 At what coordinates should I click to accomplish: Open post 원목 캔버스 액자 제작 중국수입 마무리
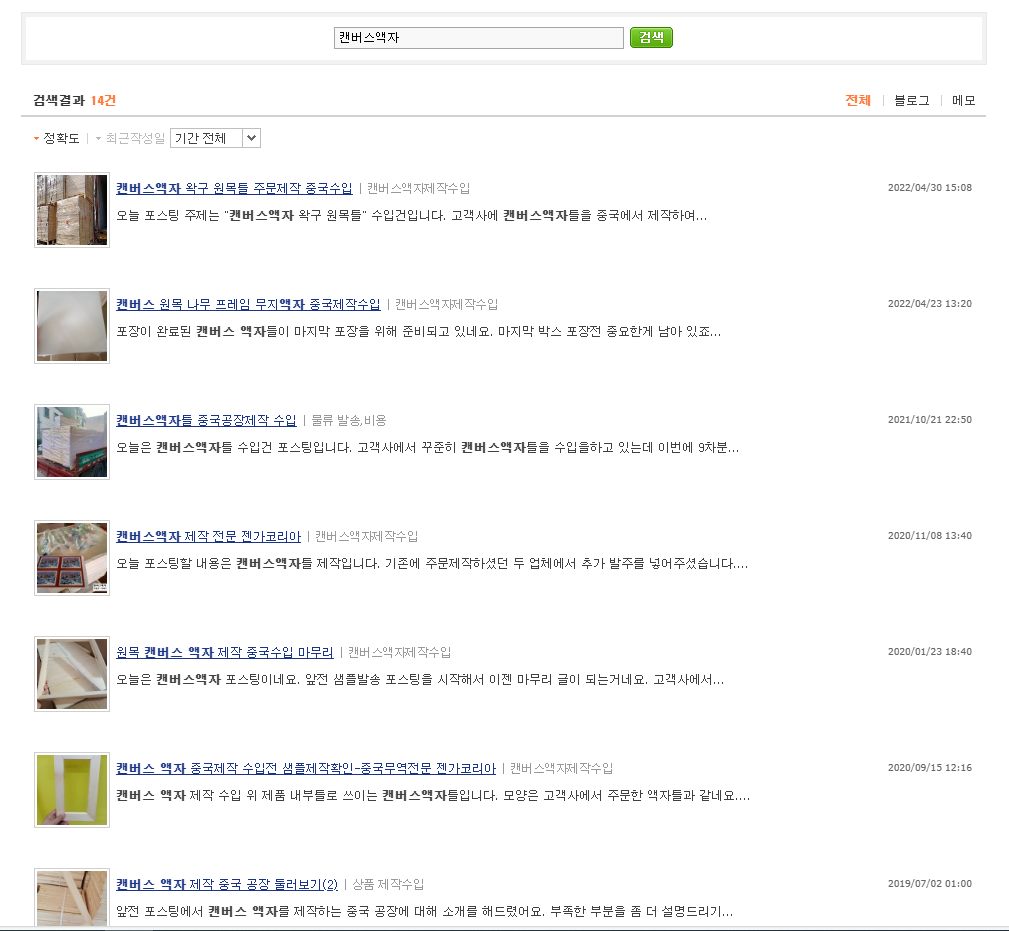(225, 652)
